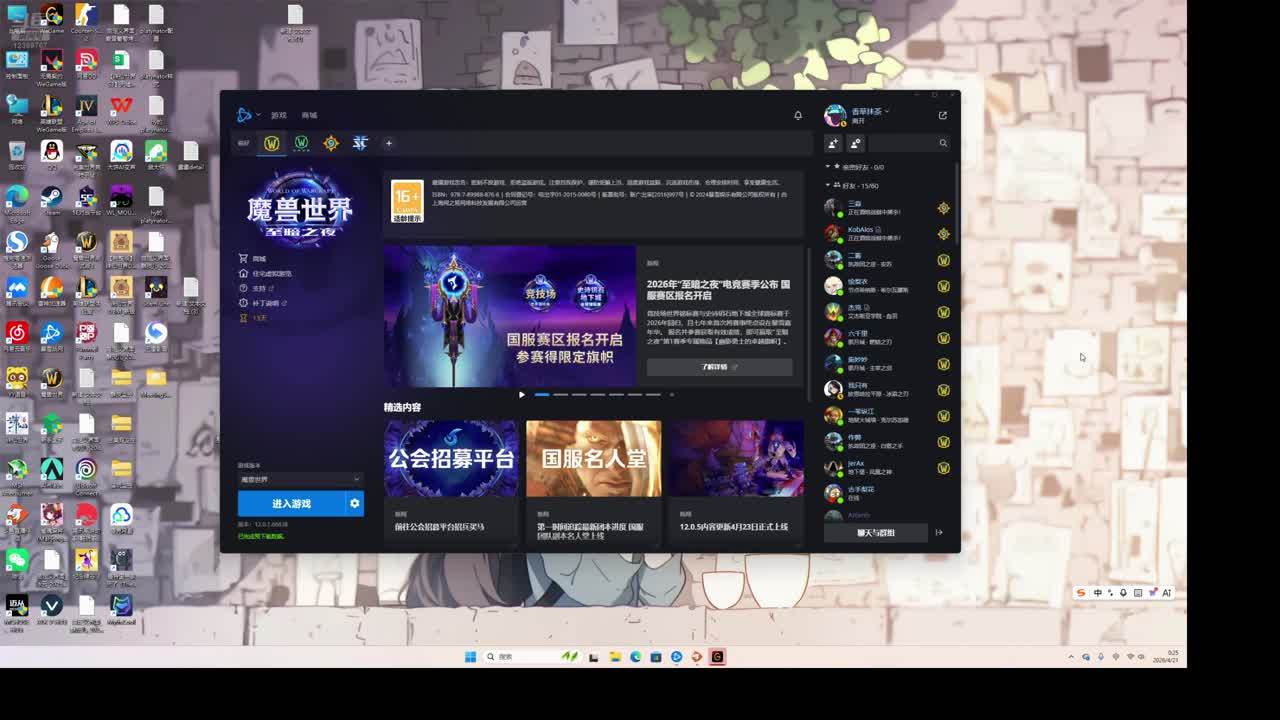
Task: Open the Battle.net logo dropdown menu
Action: (247, 115)
